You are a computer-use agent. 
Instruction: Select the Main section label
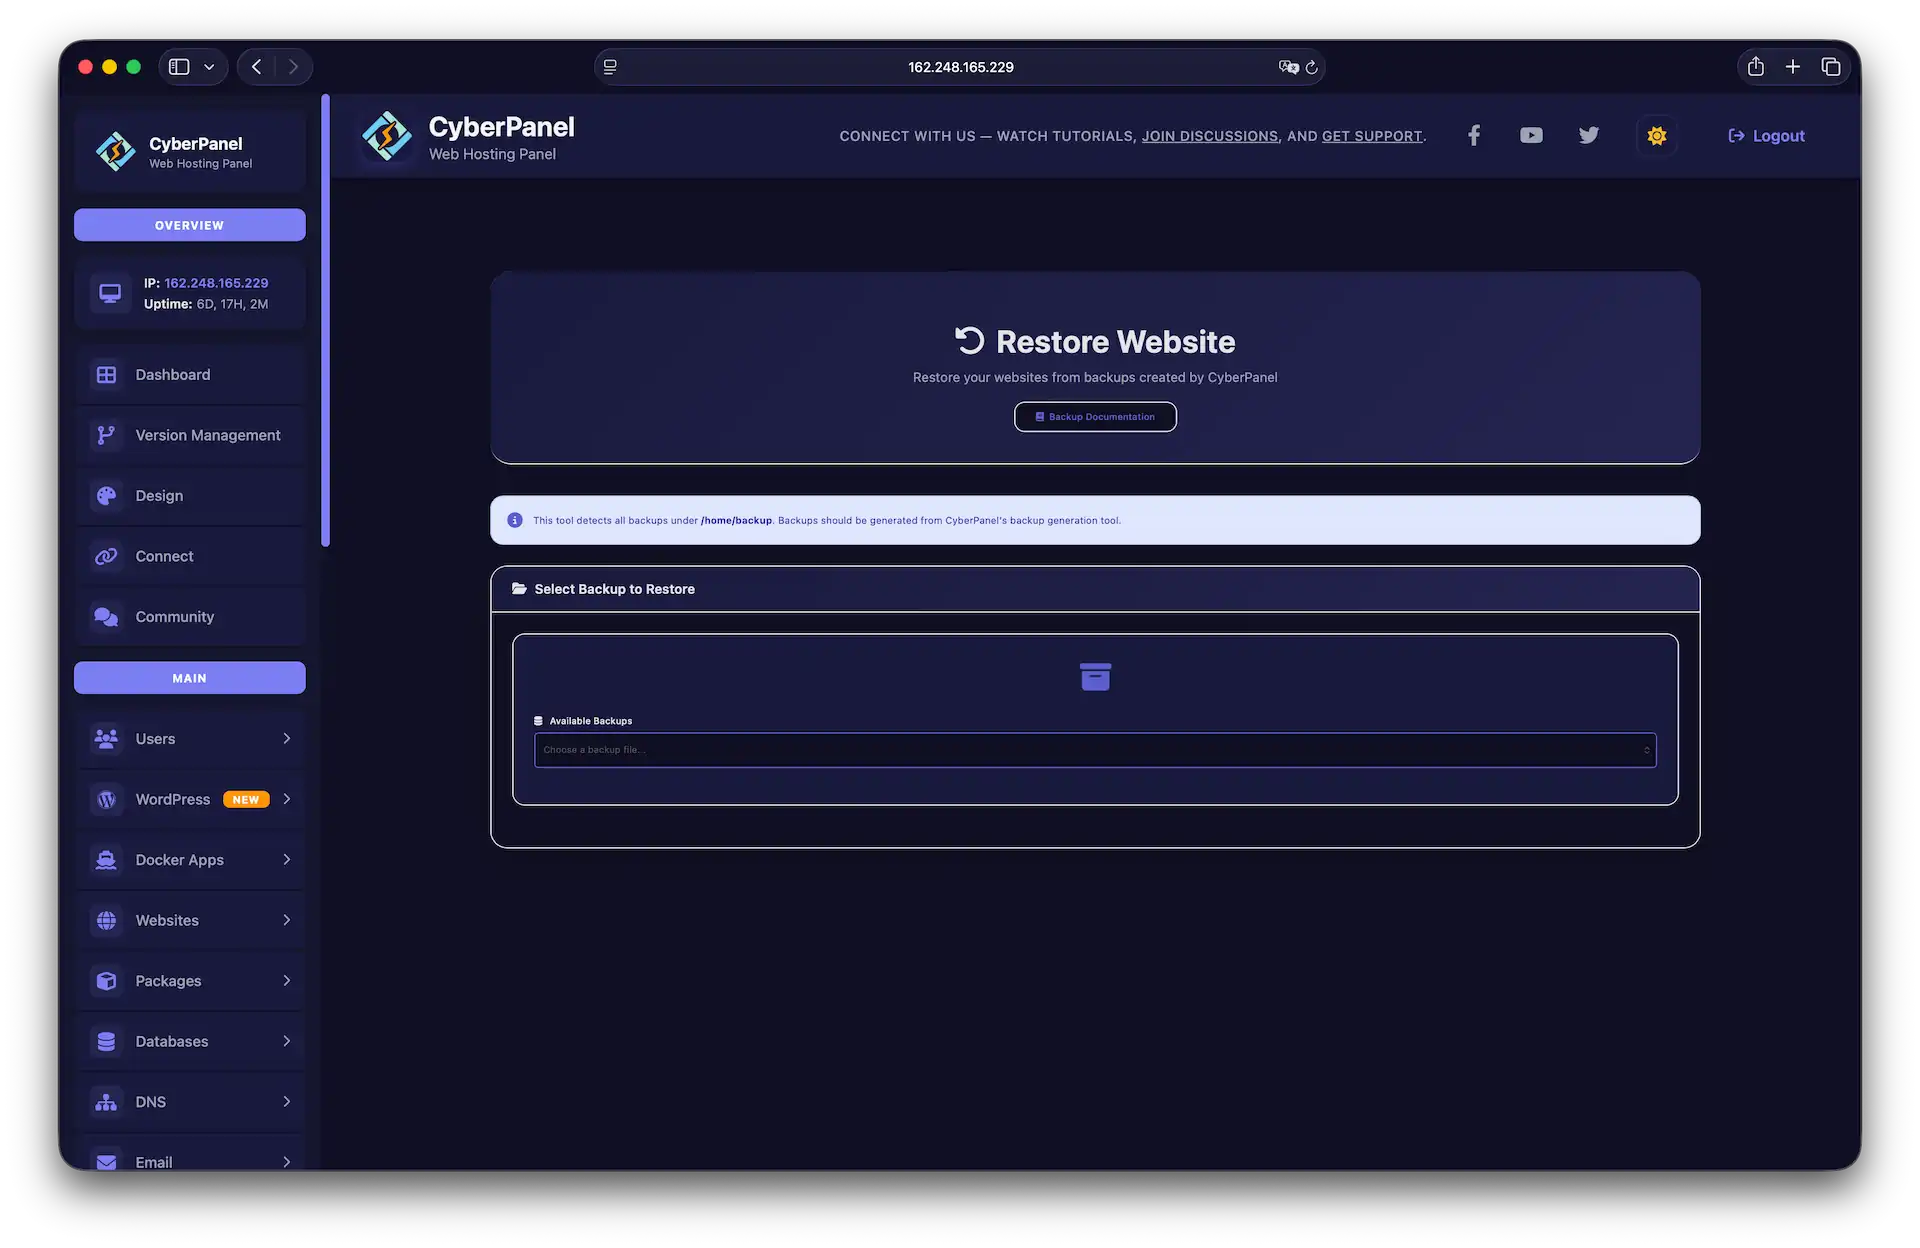pyautogui.click(x=189, y=677)
